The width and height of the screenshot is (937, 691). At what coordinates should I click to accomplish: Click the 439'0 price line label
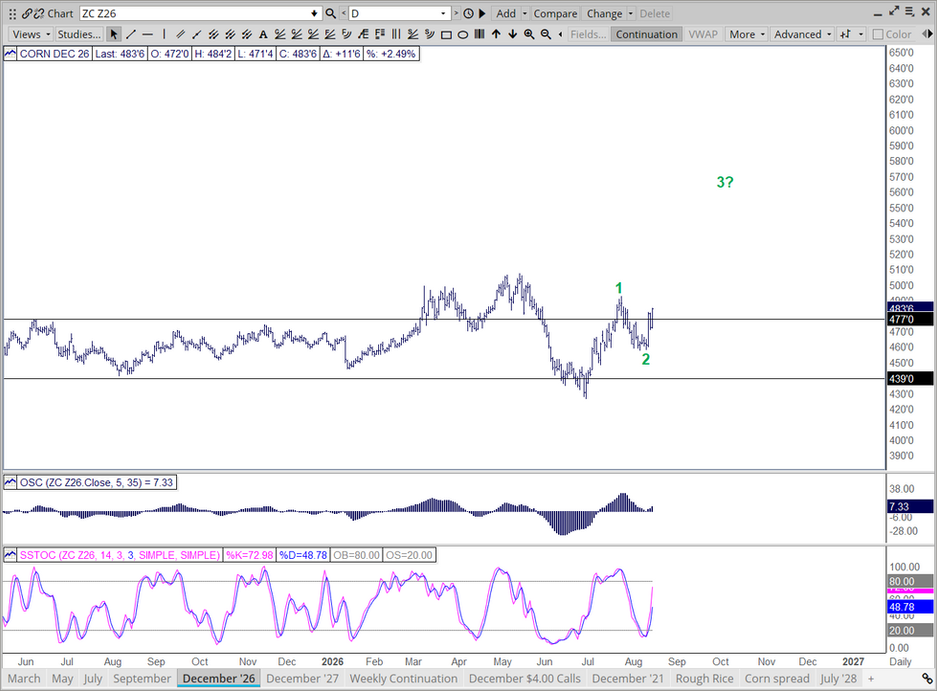911,378
